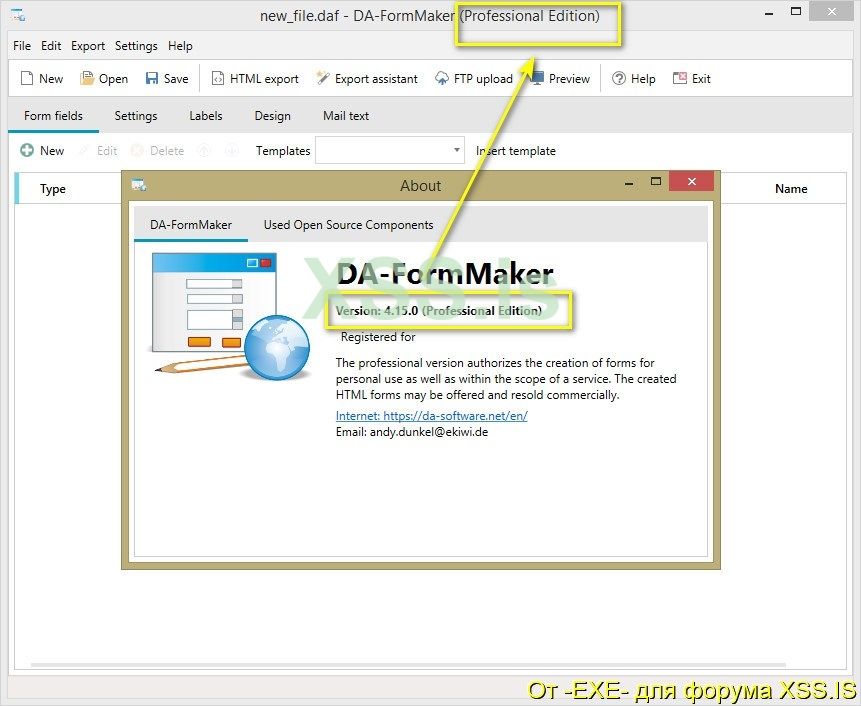Start HTML export from the toolbar

[x=255, y=79]
